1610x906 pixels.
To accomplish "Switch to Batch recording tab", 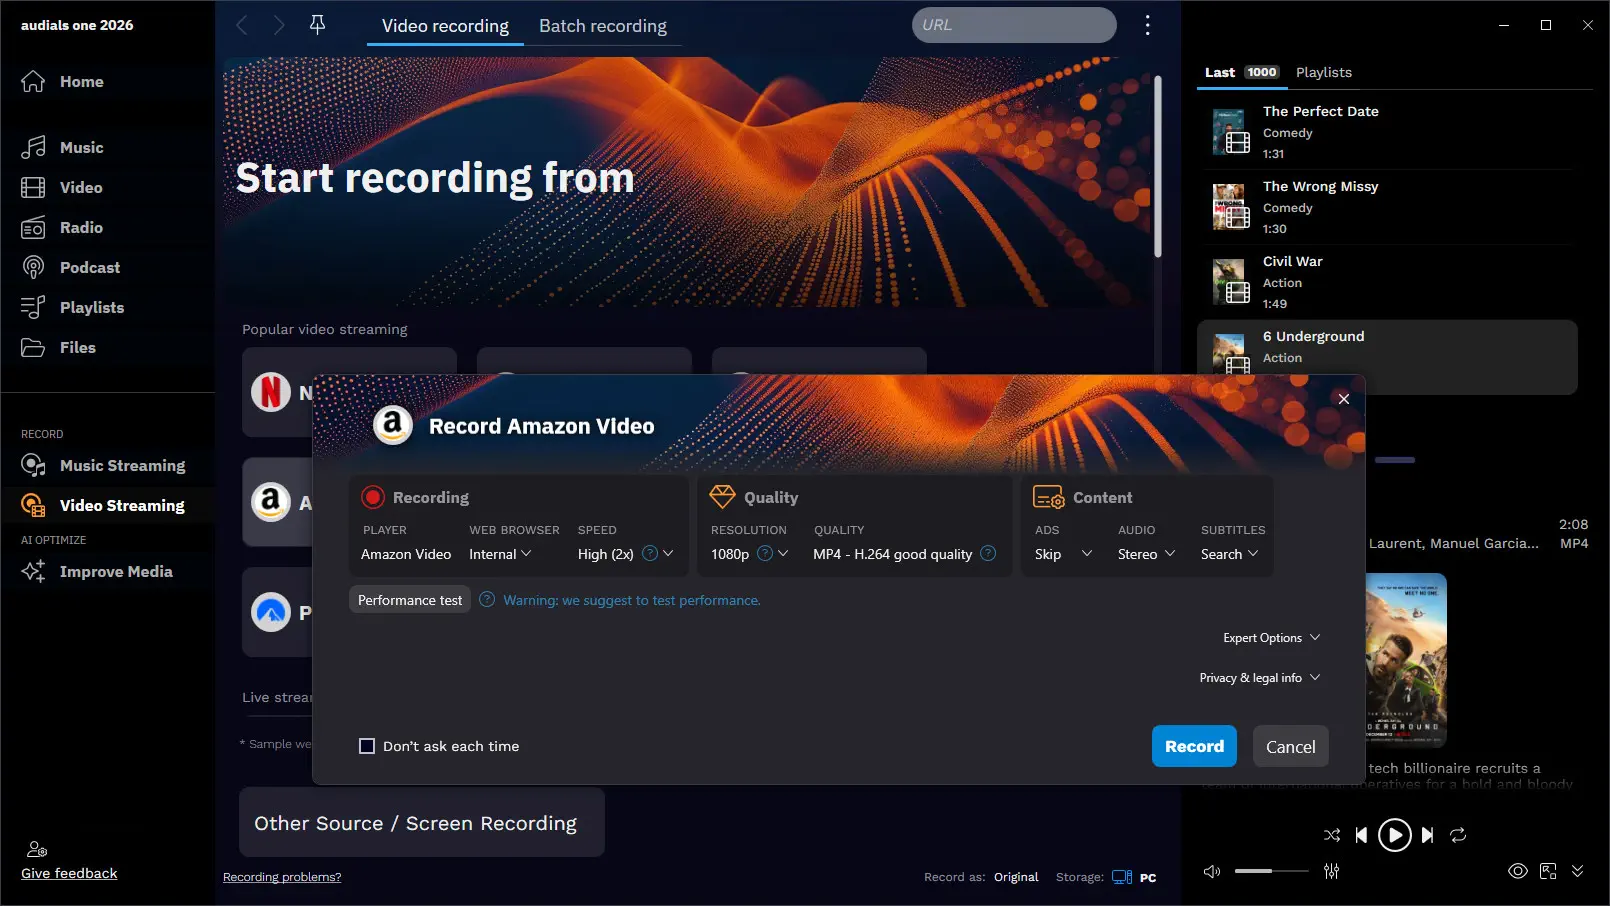I will click(602, 26).
